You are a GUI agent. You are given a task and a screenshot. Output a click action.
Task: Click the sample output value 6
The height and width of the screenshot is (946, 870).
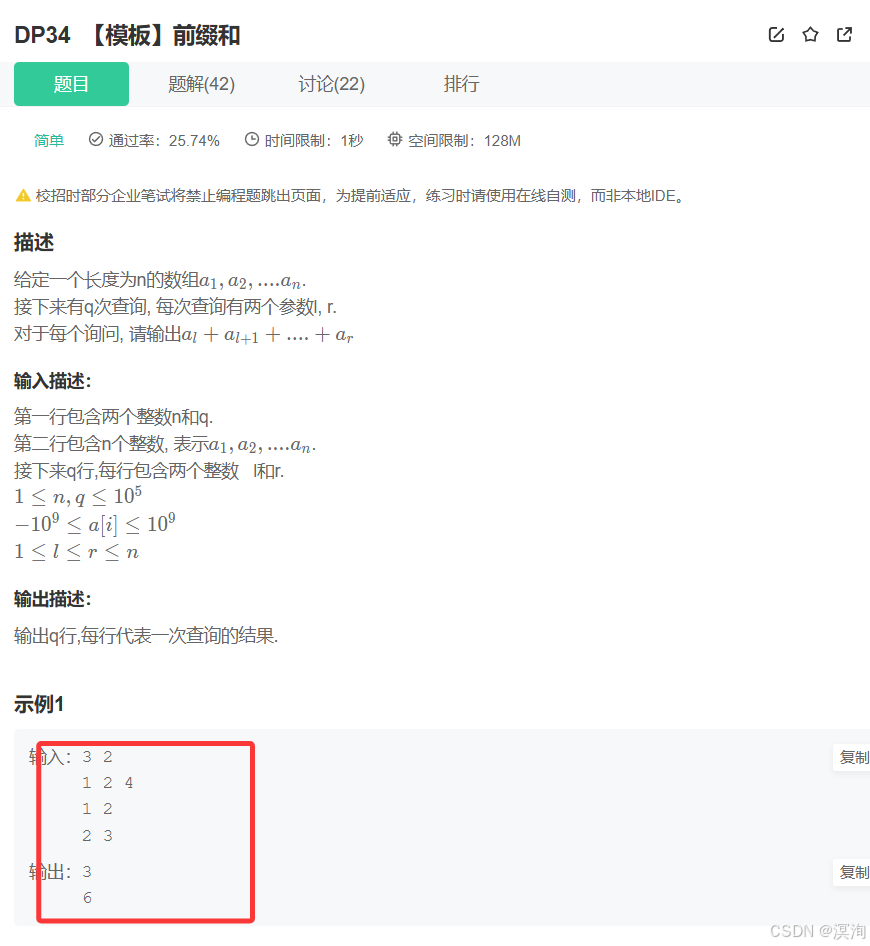pos(87,898)
